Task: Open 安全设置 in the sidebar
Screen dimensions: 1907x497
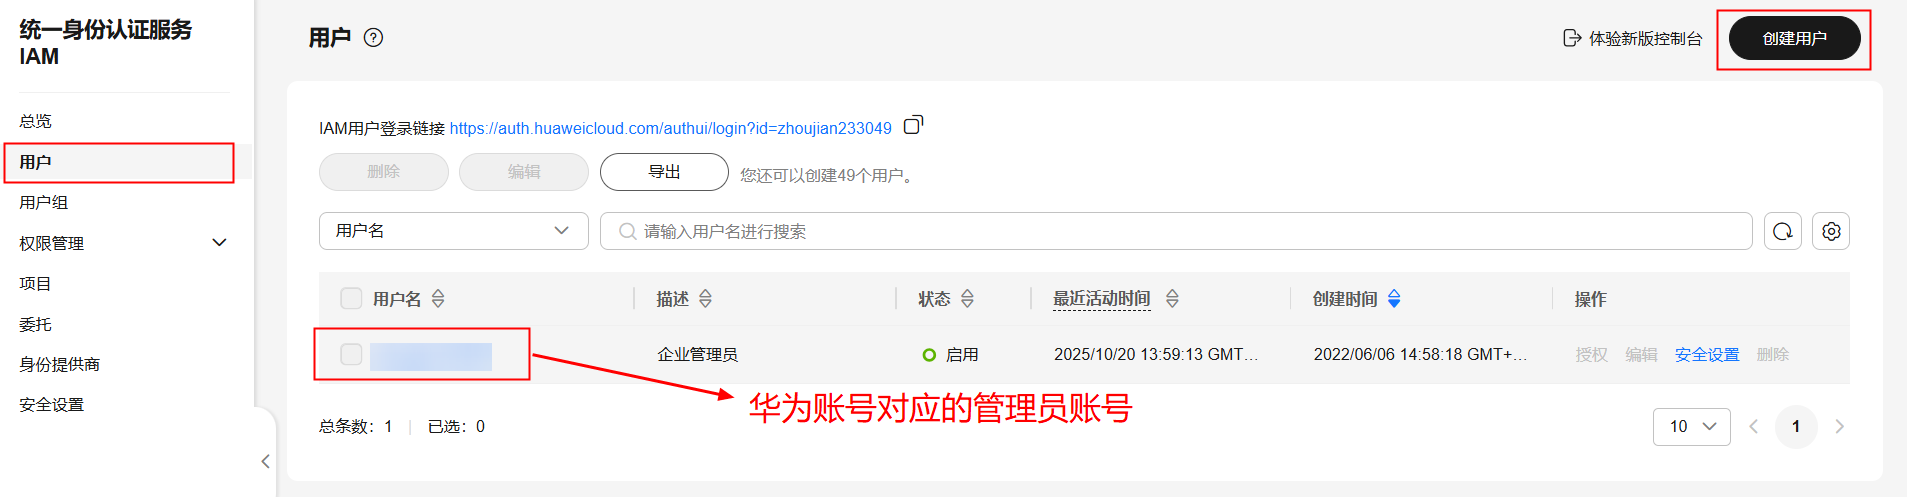Action: pyautogui.click(x=52, y=404)
